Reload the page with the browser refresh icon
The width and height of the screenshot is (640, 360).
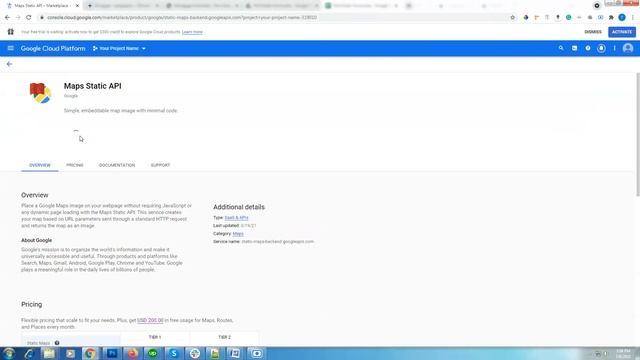(x=29, y=18)
